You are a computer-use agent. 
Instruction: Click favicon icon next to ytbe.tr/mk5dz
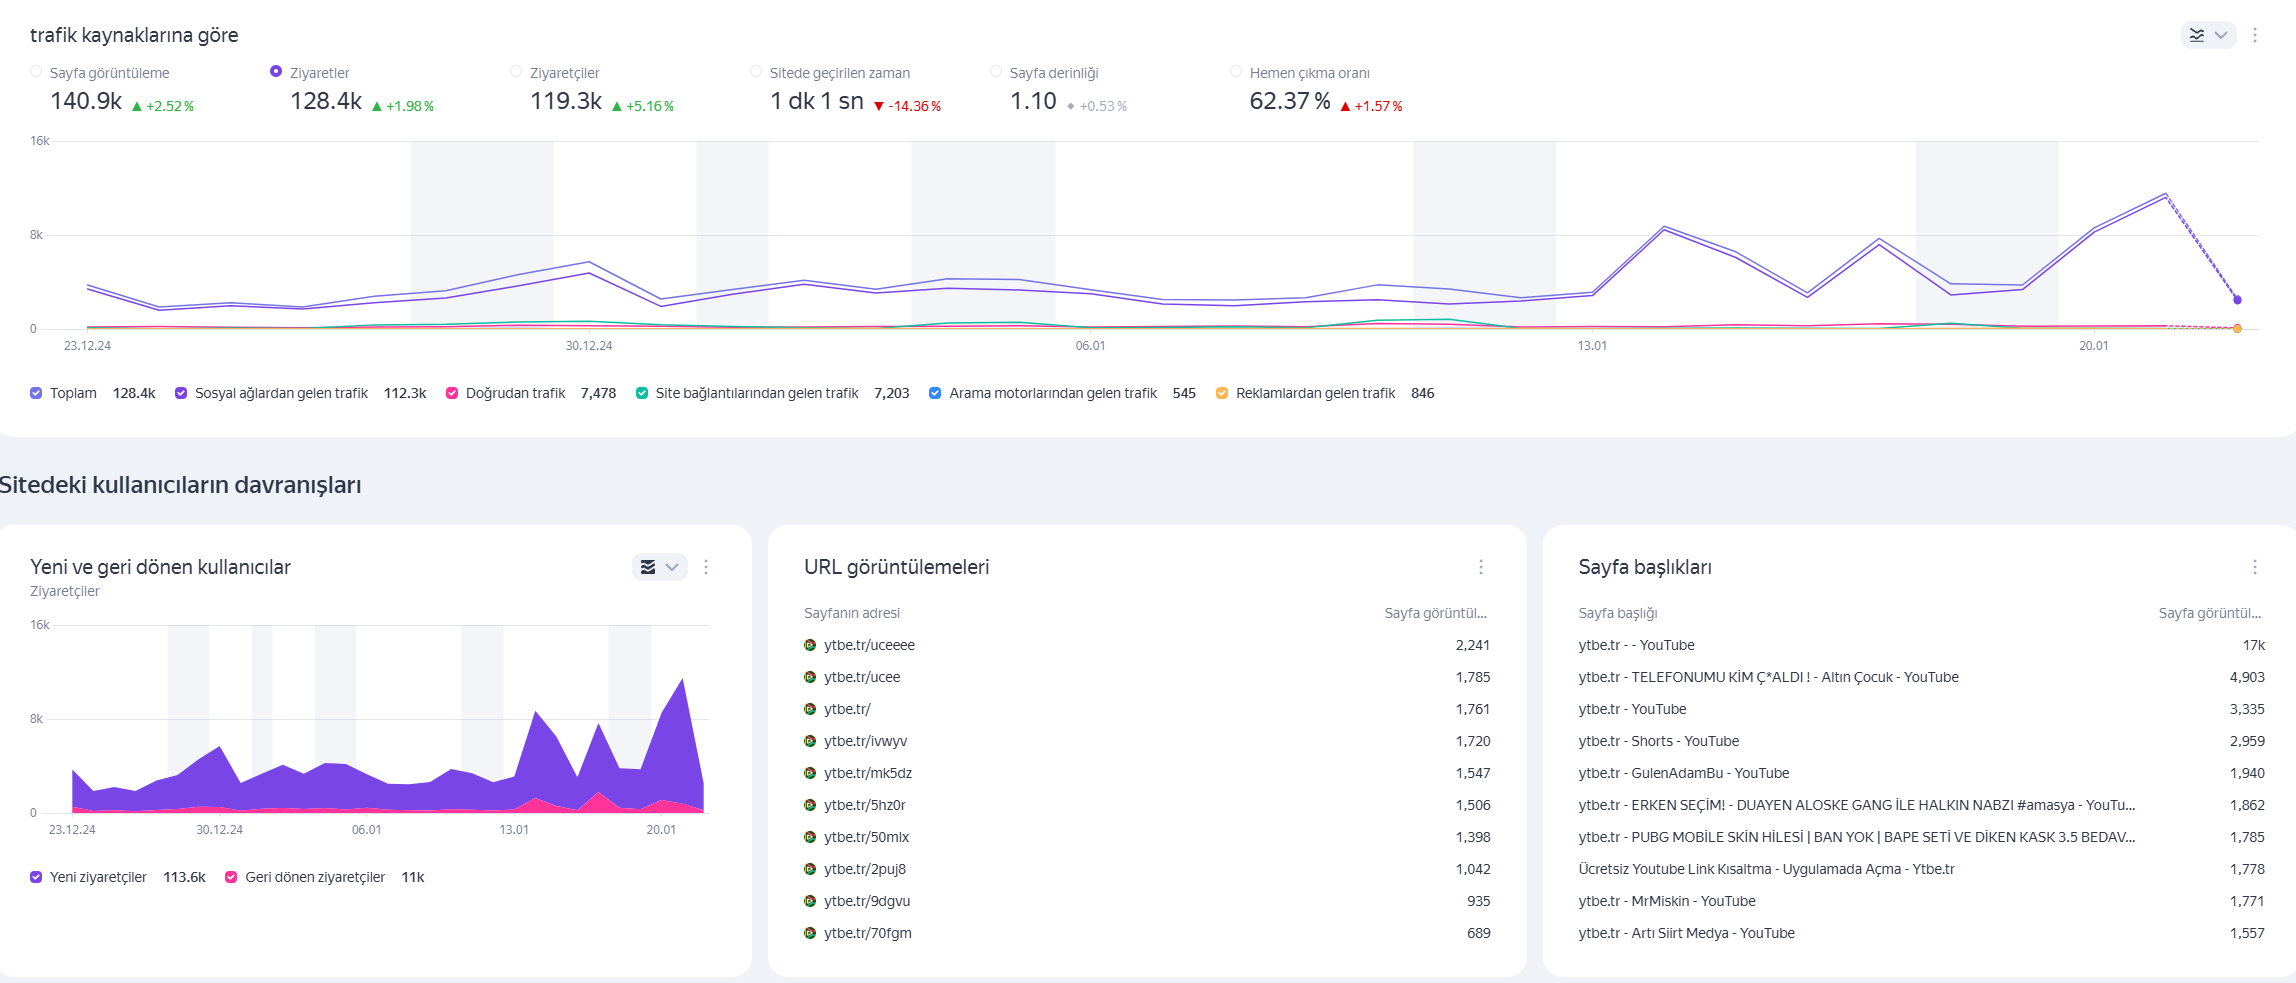810,773
